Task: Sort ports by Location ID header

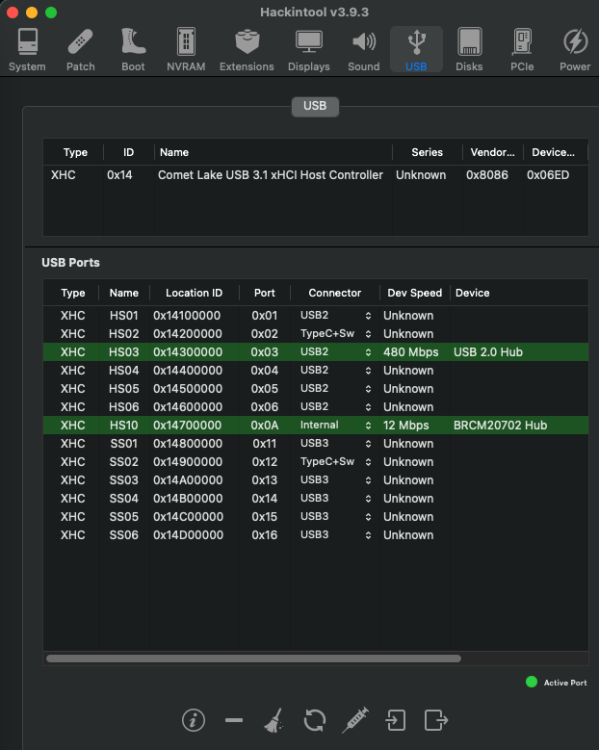Action: 194,293
